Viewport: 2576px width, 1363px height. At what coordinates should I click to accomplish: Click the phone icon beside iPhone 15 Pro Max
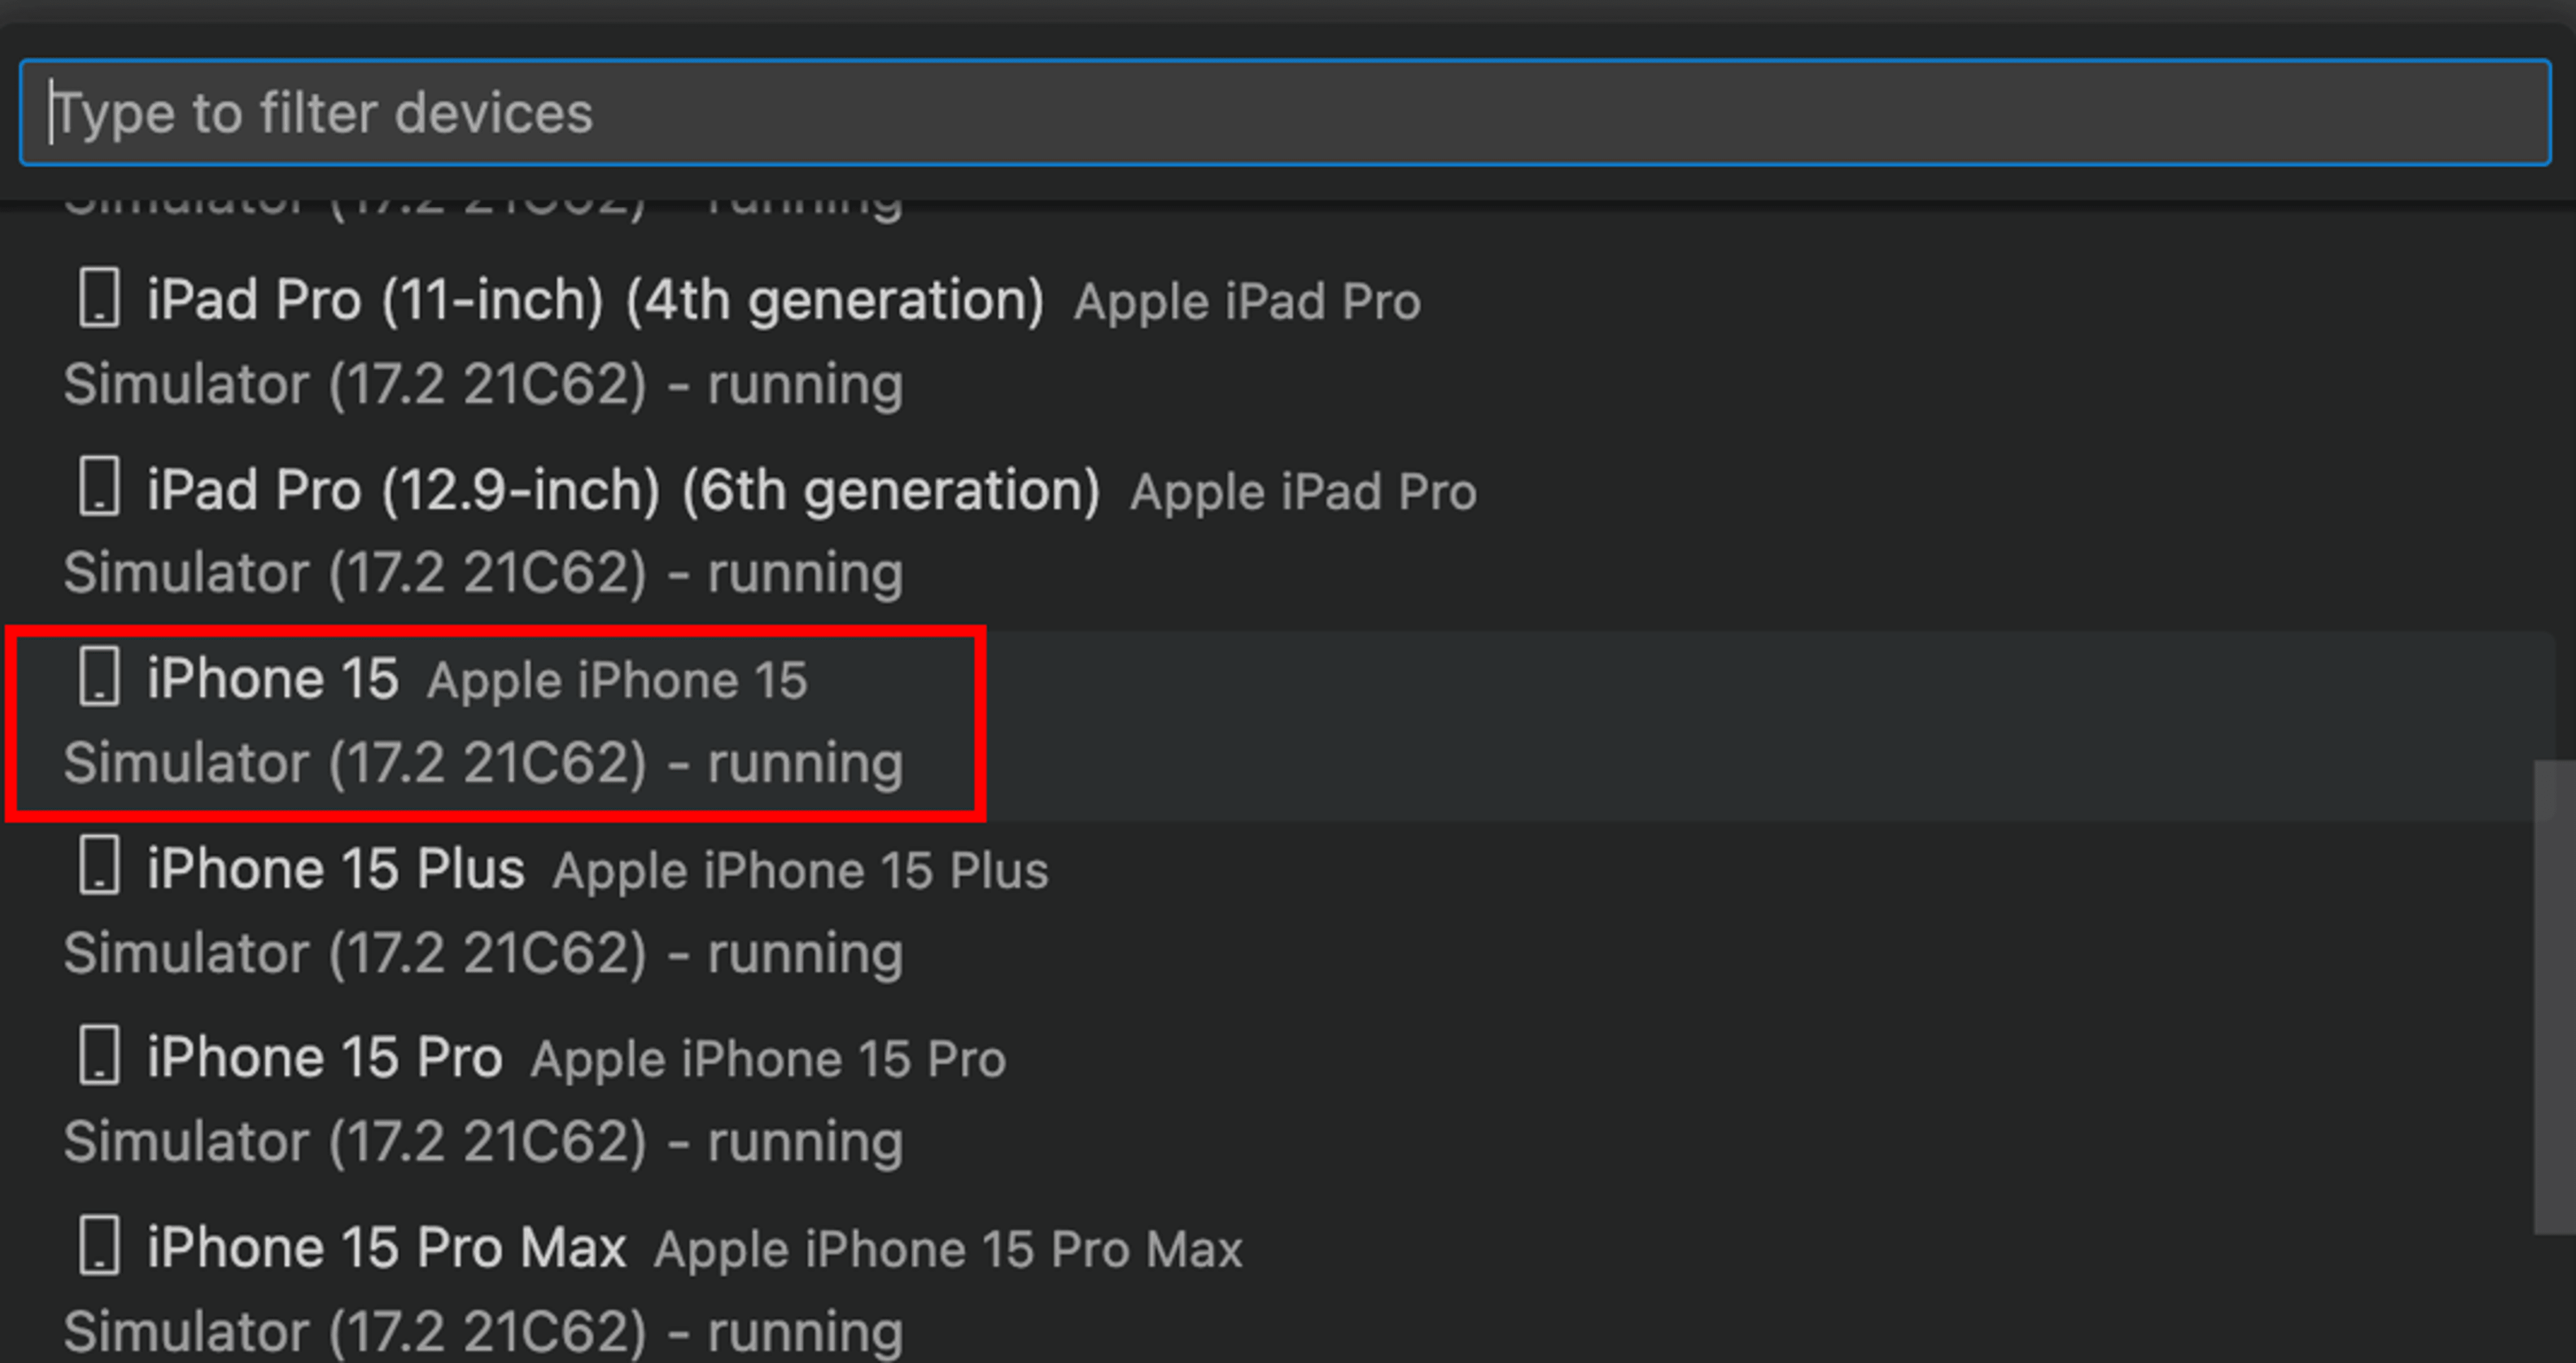pyautogui.click(x=99, y=1245)
